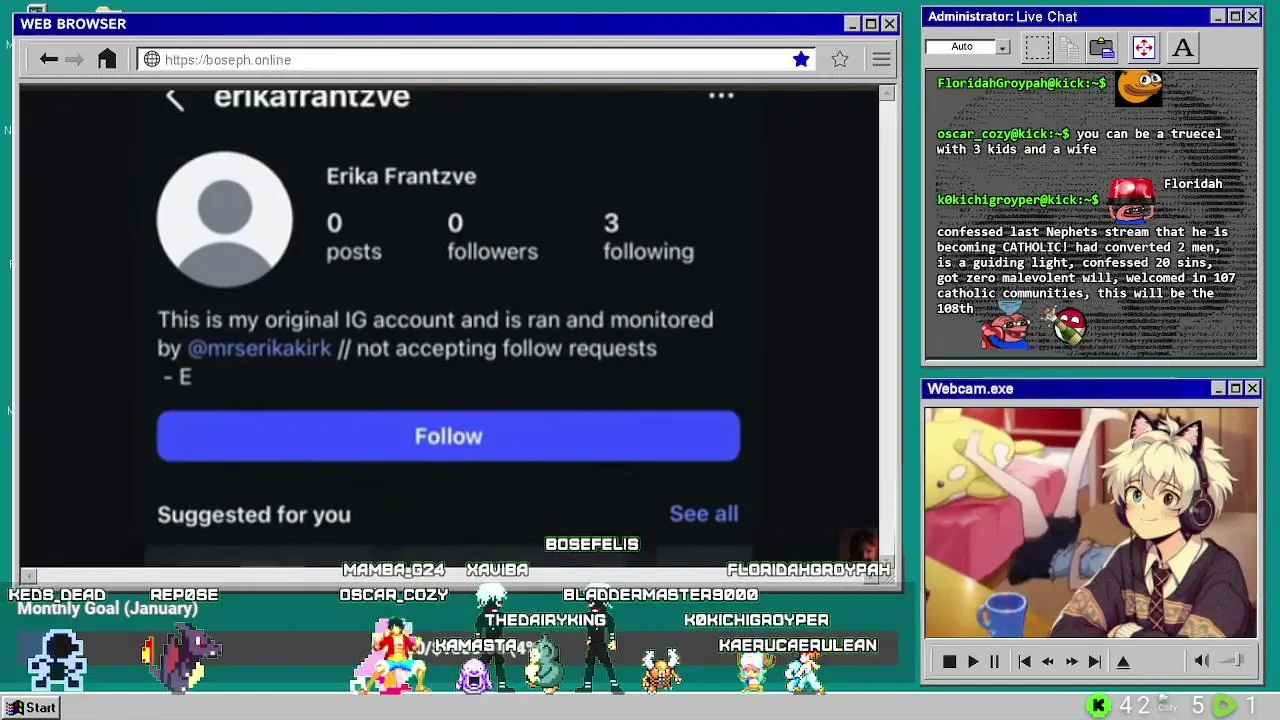Click the globe icon in address bar

[x=152, y=59]
